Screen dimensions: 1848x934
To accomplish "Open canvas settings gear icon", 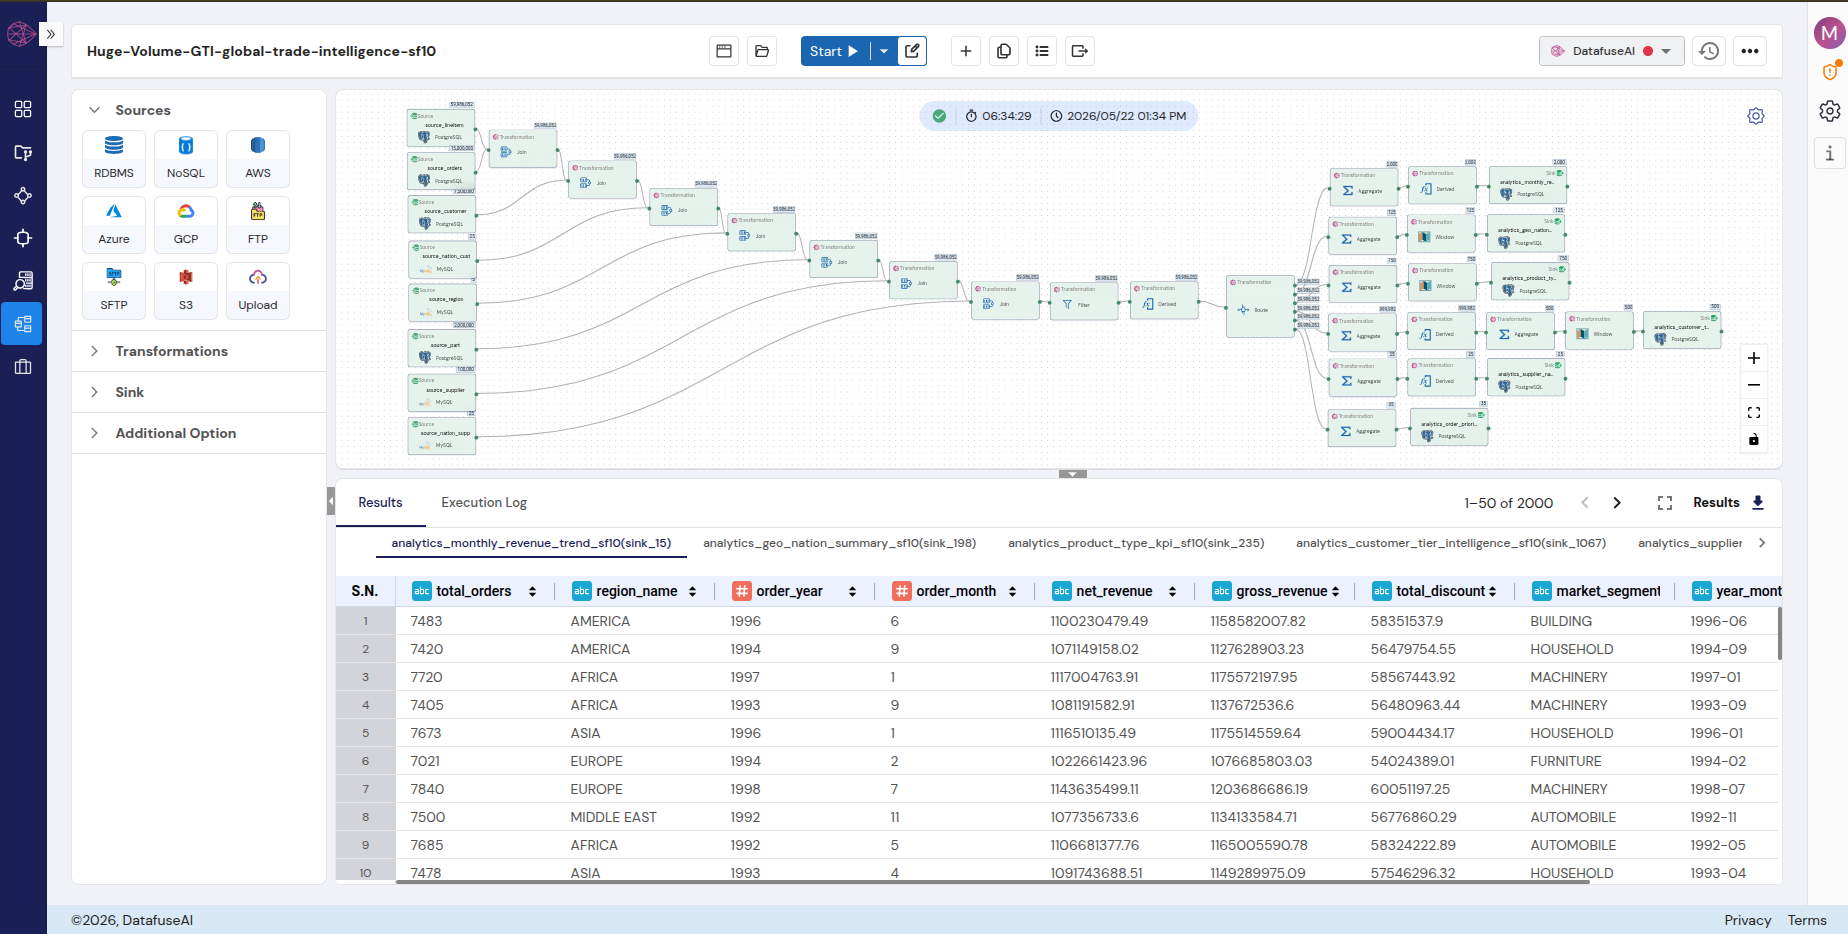I will 1756,116.
